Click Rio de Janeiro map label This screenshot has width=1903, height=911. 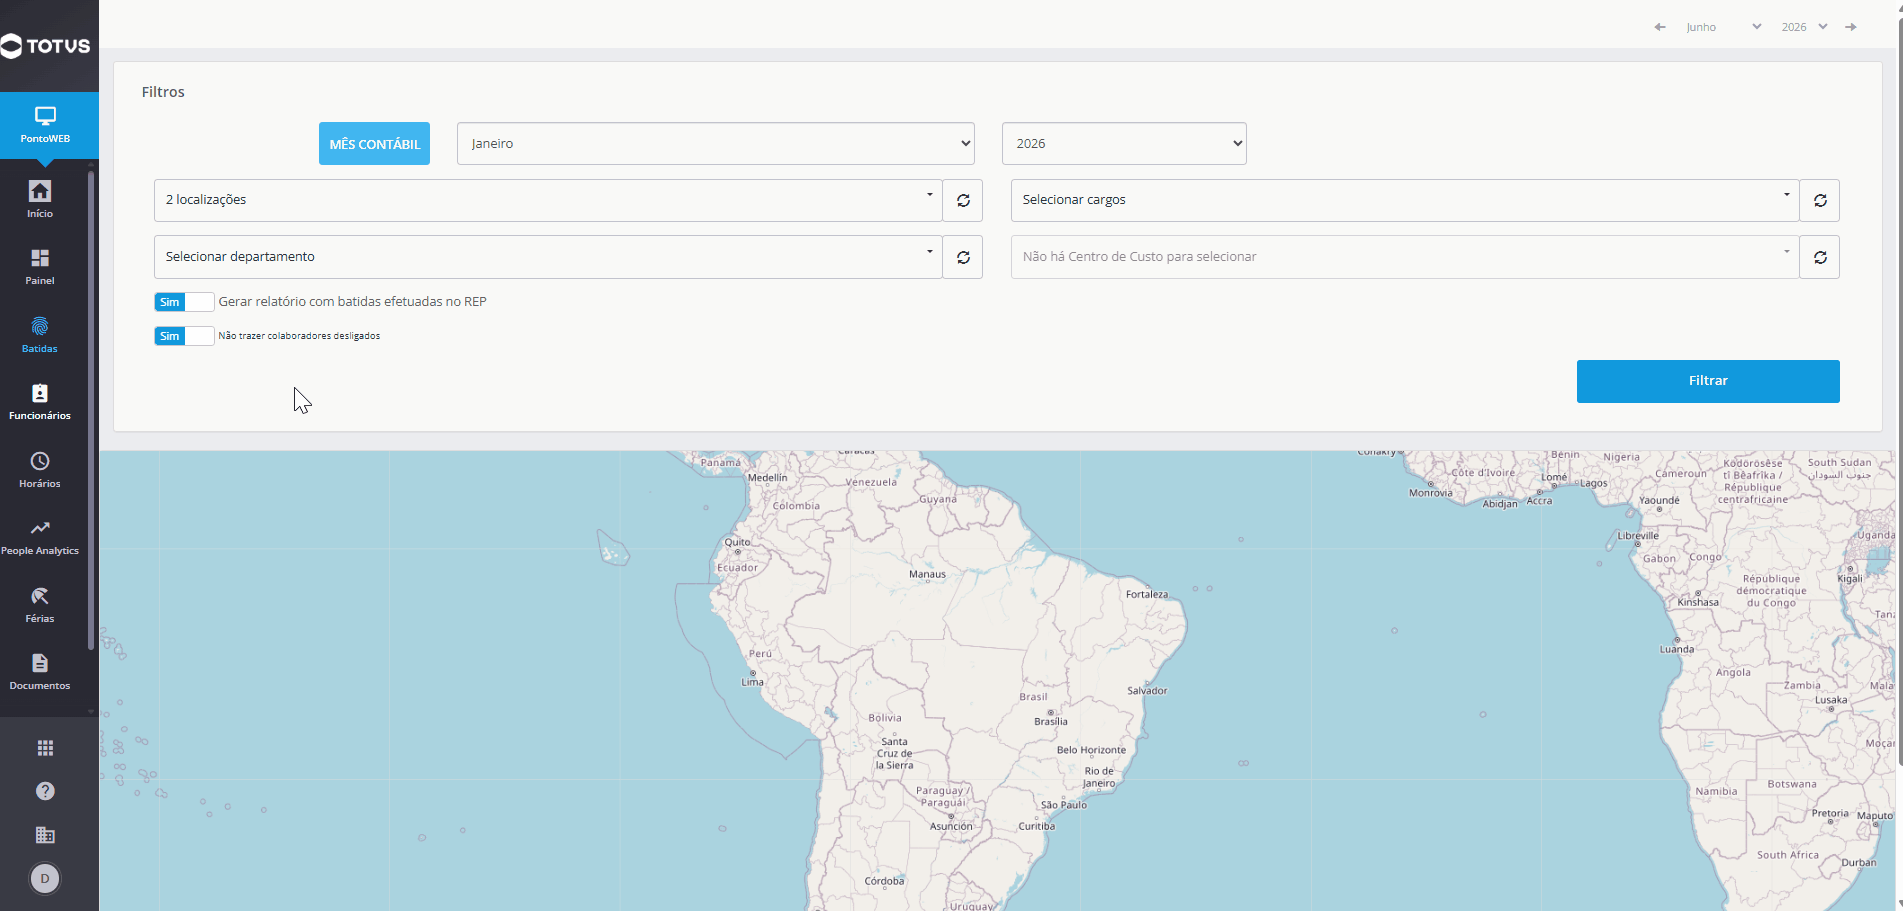click(x=1099, y=777)
